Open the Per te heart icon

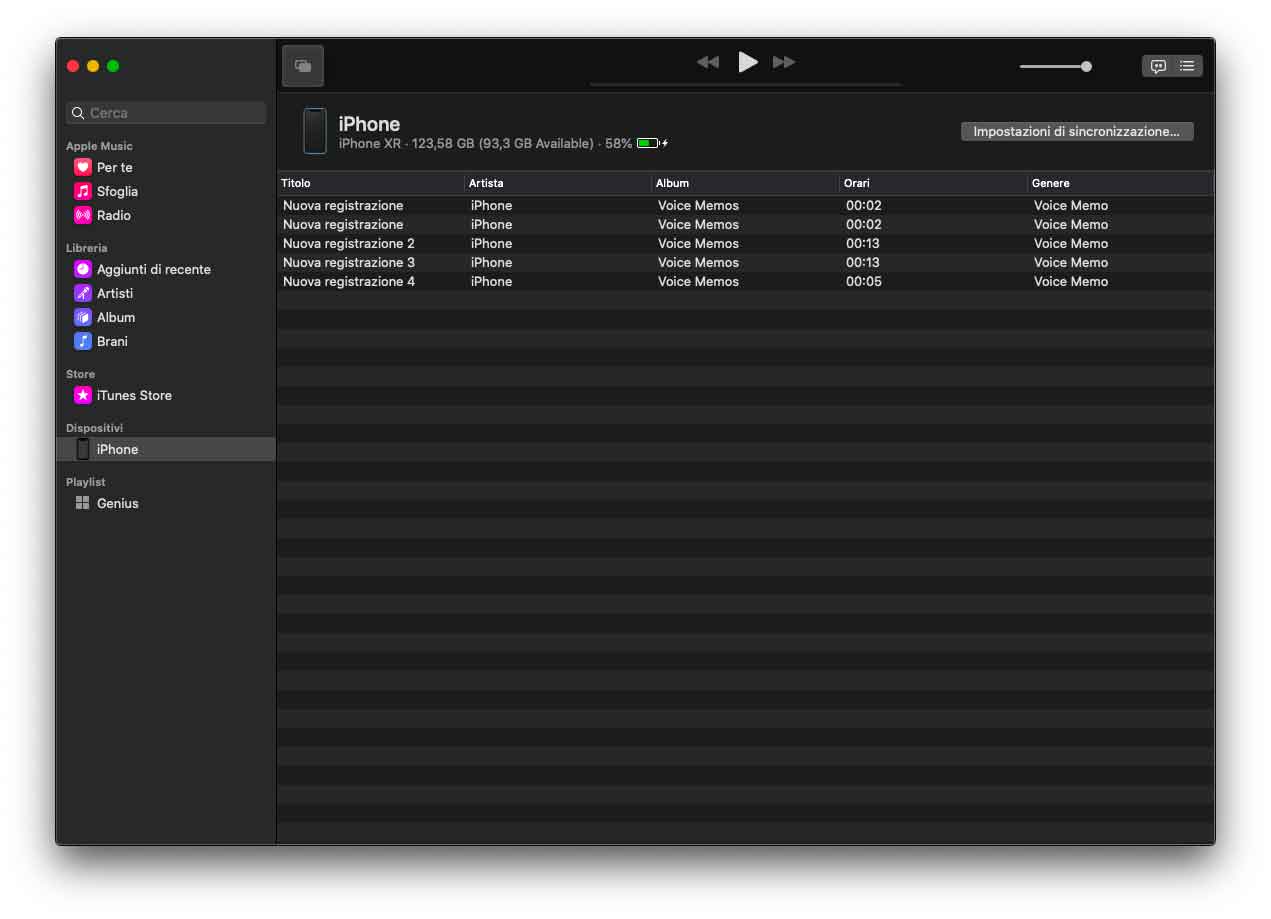point(83,167)
